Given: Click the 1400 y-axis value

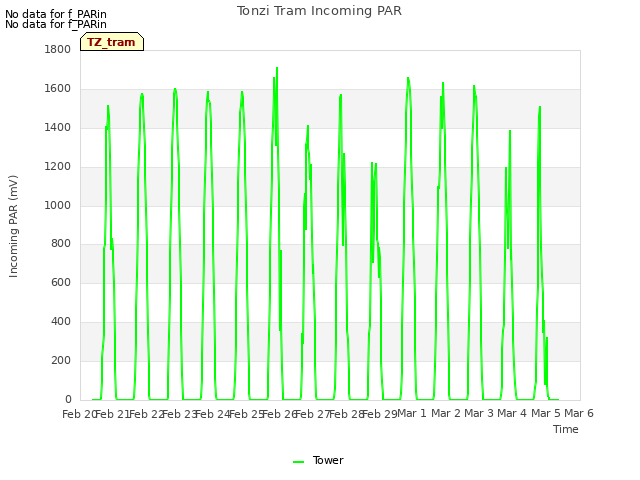Looking at the screenshot, I should (58, 127).
